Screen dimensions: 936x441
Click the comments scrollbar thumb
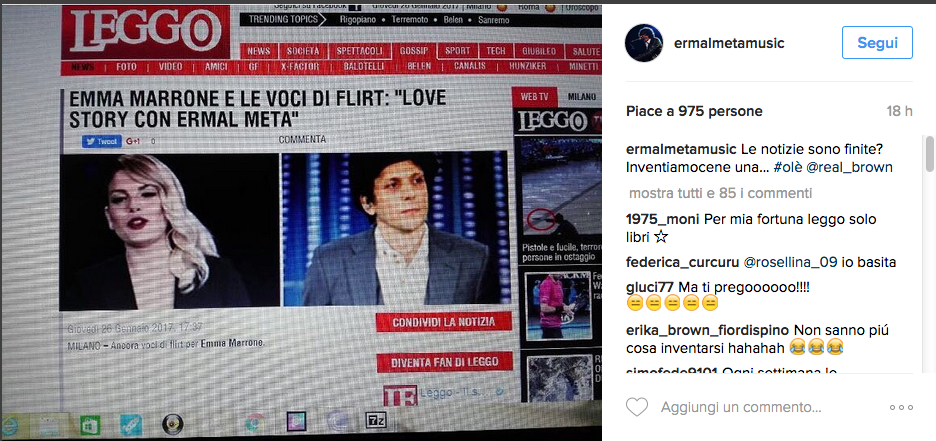click(x=929, y=153)
